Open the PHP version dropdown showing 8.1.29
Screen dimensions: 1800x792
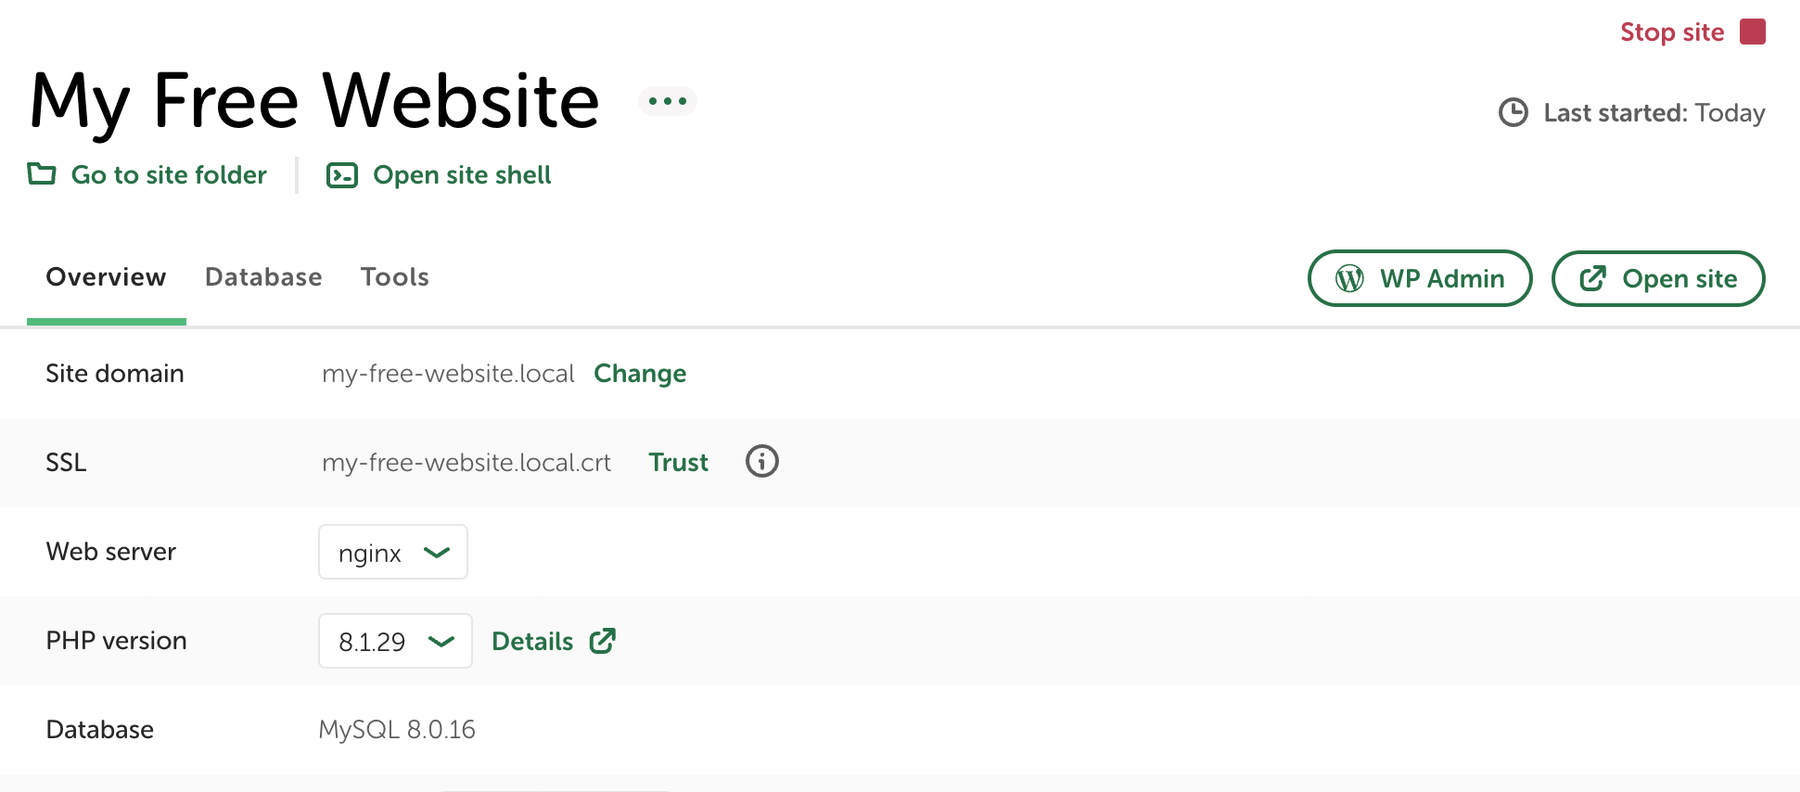(394, 641)
